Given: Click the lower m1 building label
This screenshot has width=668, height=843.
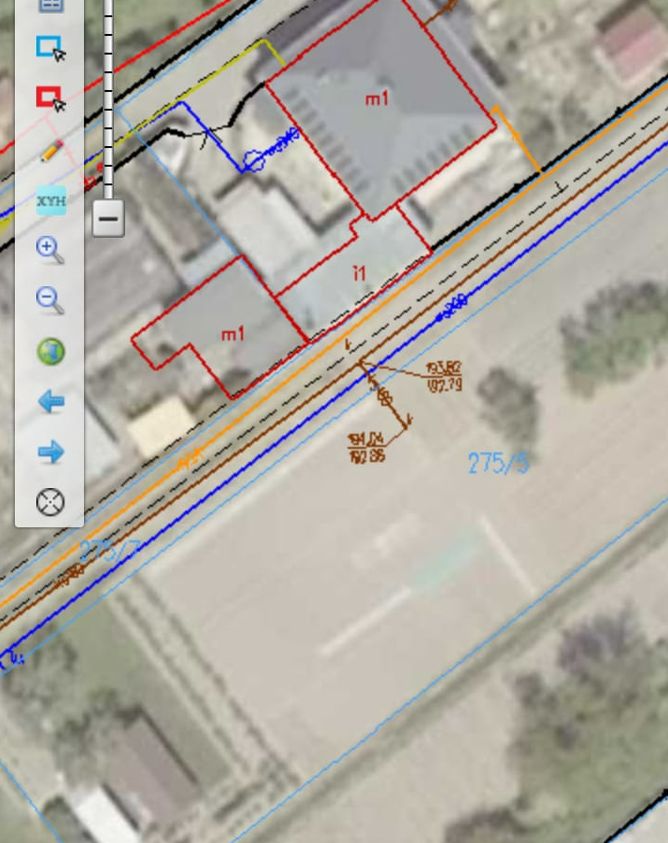Looking at the screenshot, I should [233, 334].
